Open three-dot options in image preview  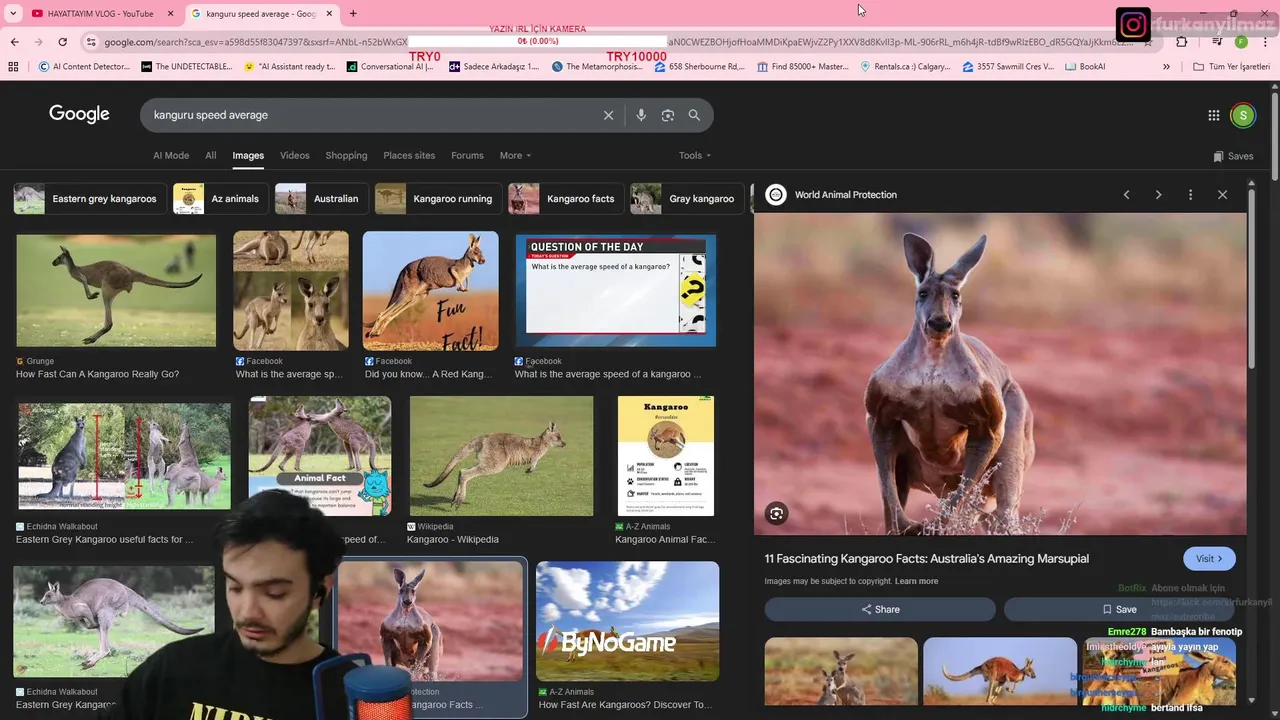[x=1190, y=195]
